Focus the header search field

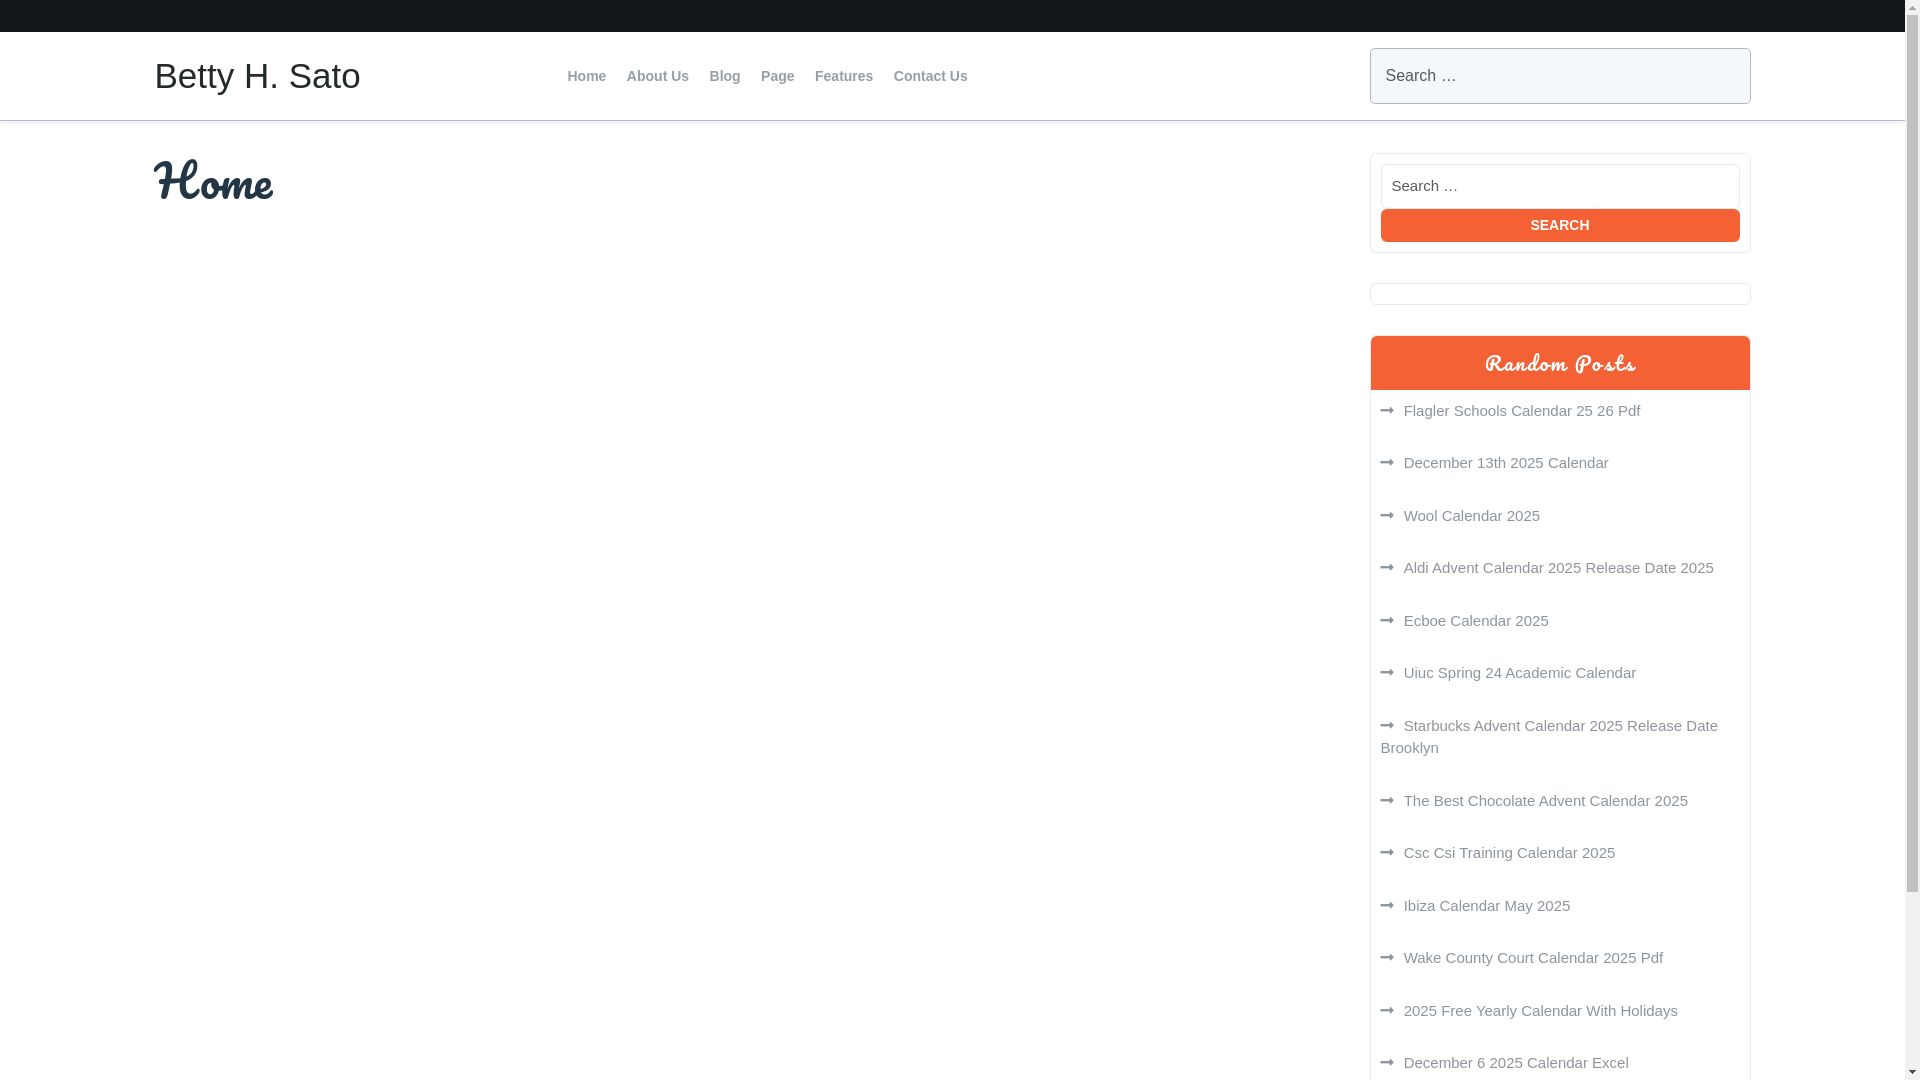pyautogui.click(x=1559, y=76)
